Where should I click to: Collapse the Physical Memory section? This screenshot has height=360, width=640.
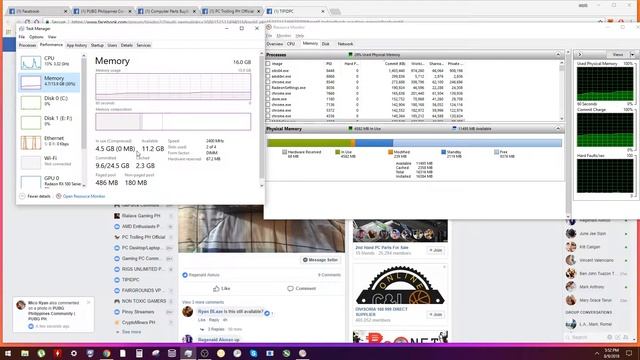click(558, 129)
